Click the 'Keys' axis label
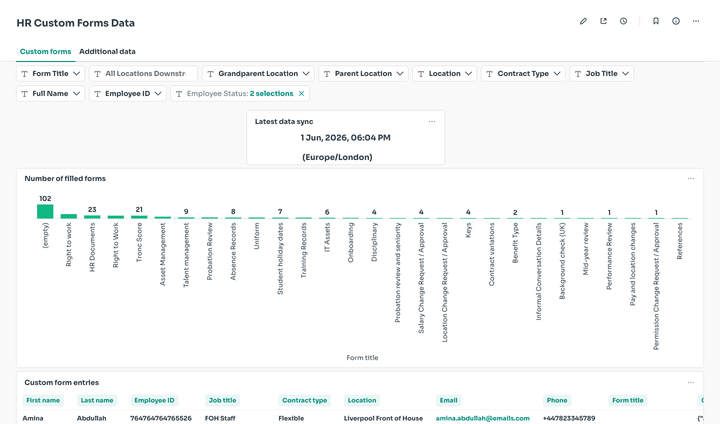This screenshot has height=424, width=720. point(468,230)
